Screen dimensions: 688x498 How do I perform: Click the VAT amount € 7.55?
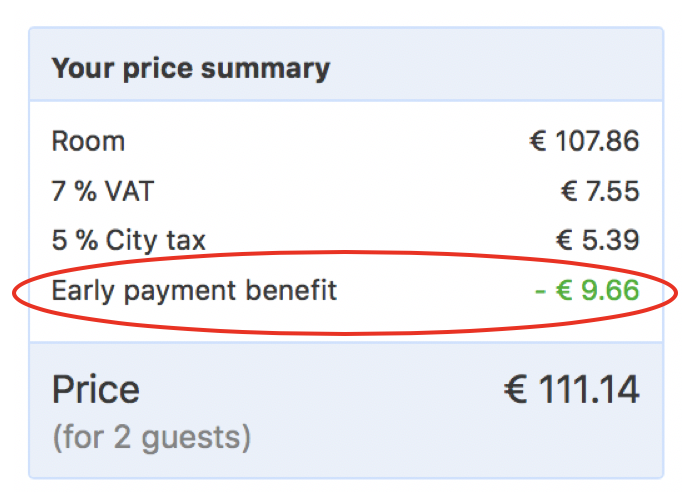600,191
